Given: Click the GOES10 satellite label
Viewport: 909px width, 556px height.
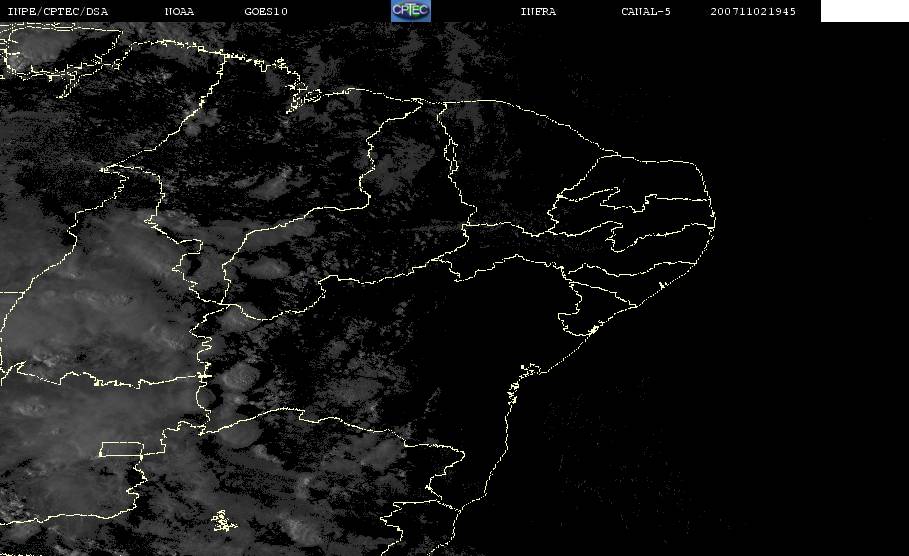Looking at the screenshot, I should tap(266, 12).
